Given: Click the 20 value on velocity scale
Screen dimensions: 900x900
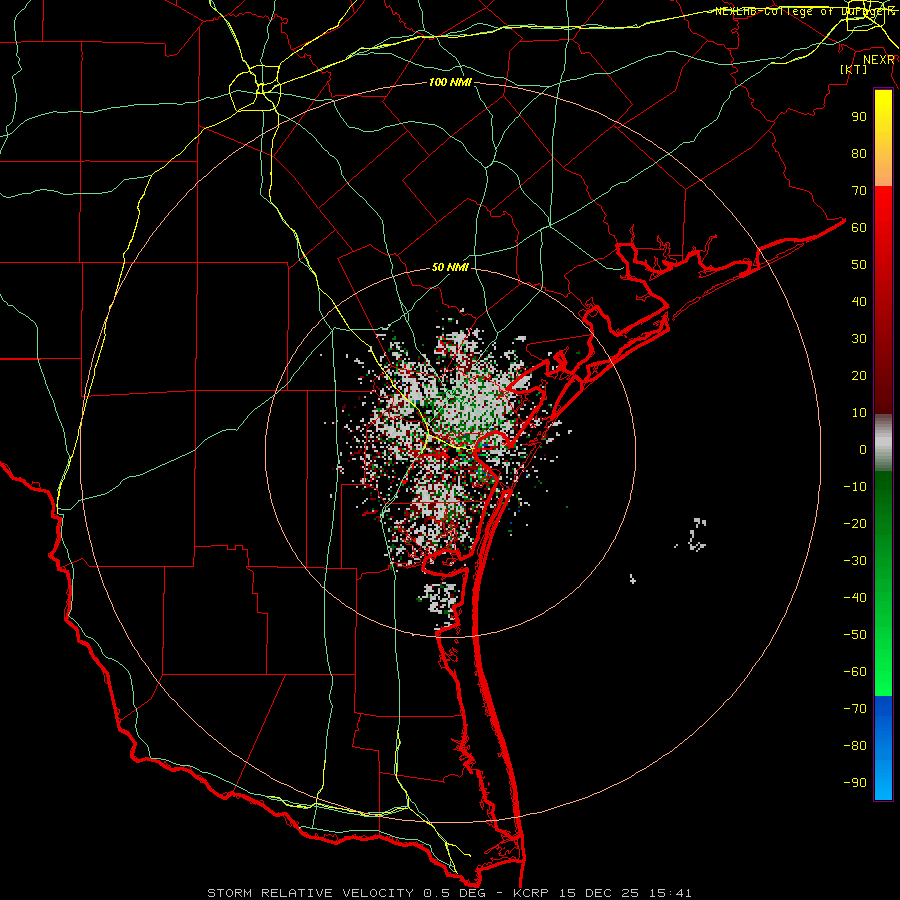Looking at the screenshot, I should (859, 375).
